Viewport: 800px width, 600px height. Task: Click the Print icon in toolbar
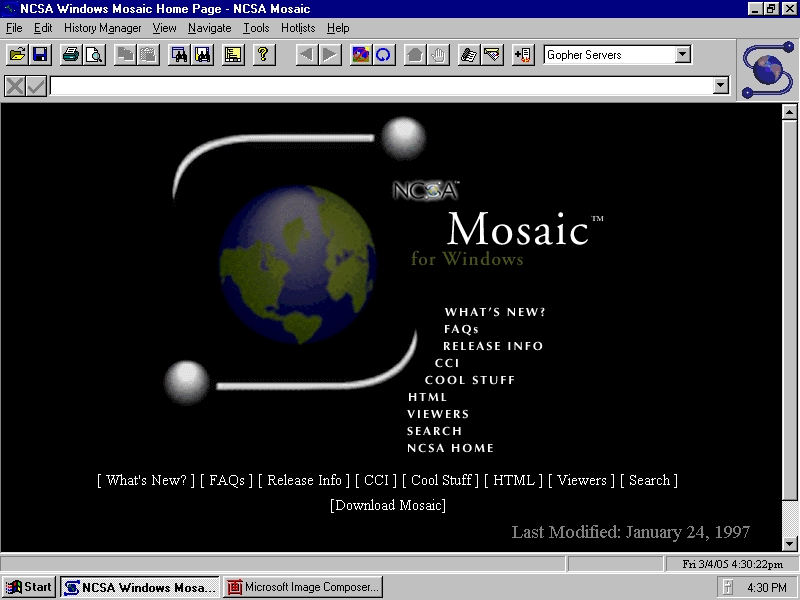click(71, 55)
